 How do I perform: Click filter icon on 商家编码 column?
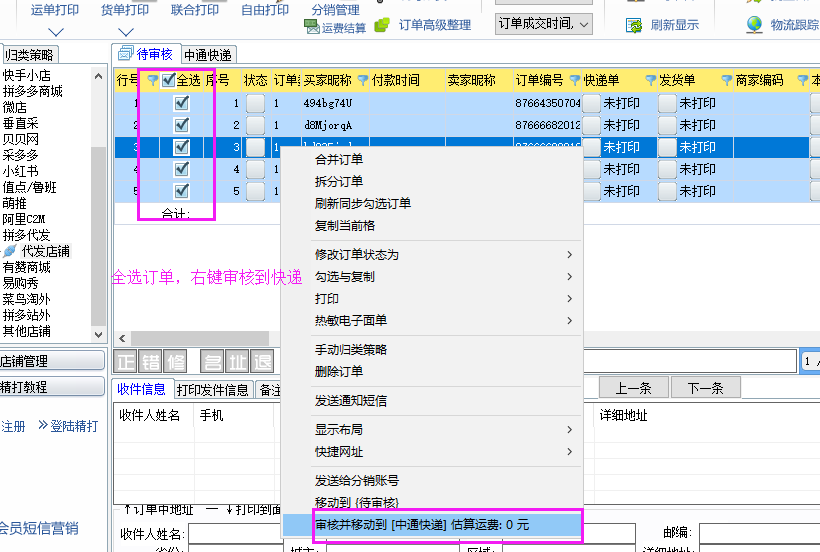803,80
